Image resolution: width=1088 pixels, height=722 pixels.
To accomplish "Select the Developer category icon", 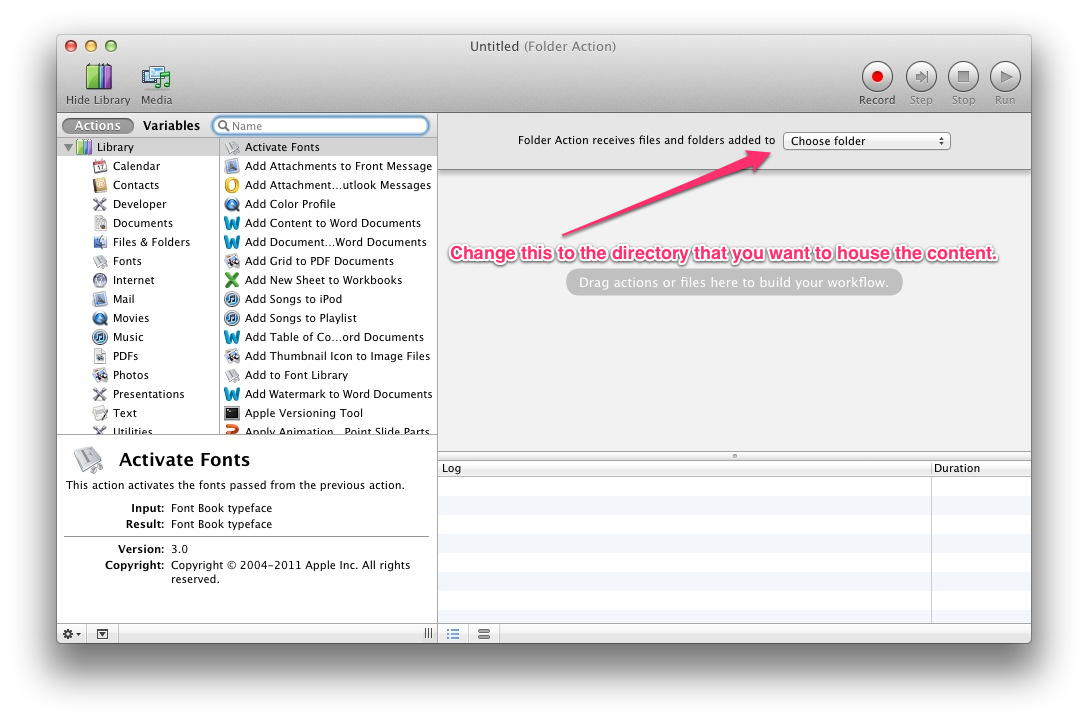I will [100, 204].
